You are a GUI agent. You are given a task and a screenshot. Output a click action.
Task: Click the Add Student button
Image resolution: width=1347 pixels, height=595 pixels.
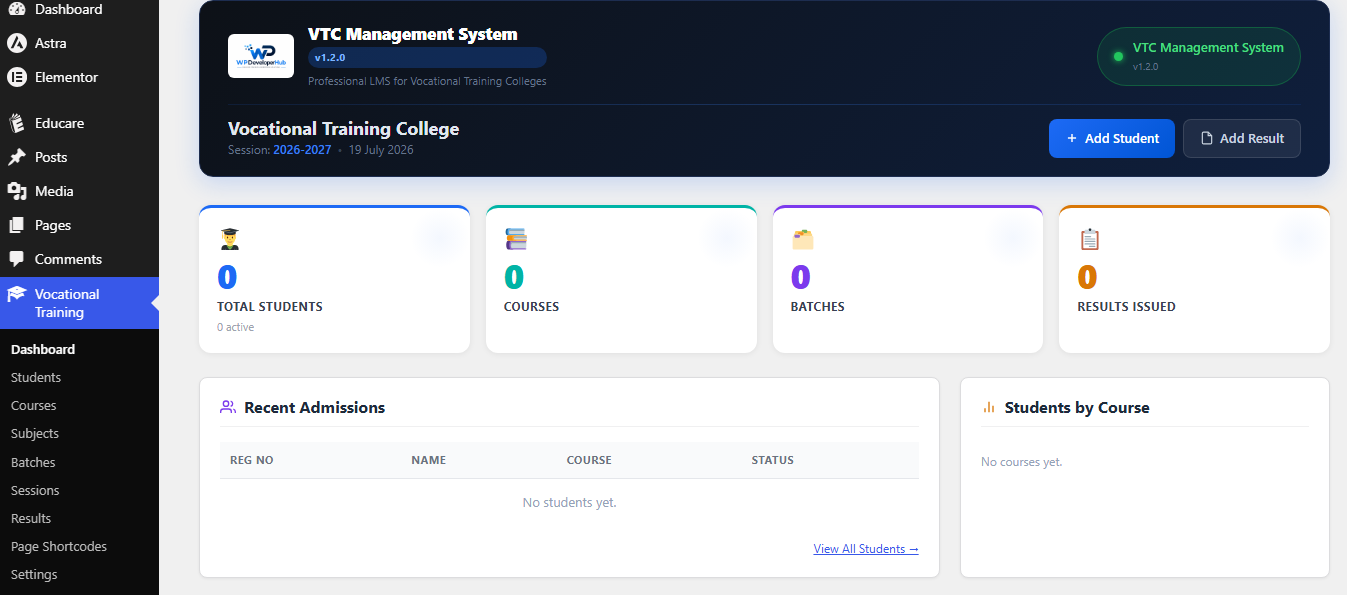click(x=1111, y=138)
